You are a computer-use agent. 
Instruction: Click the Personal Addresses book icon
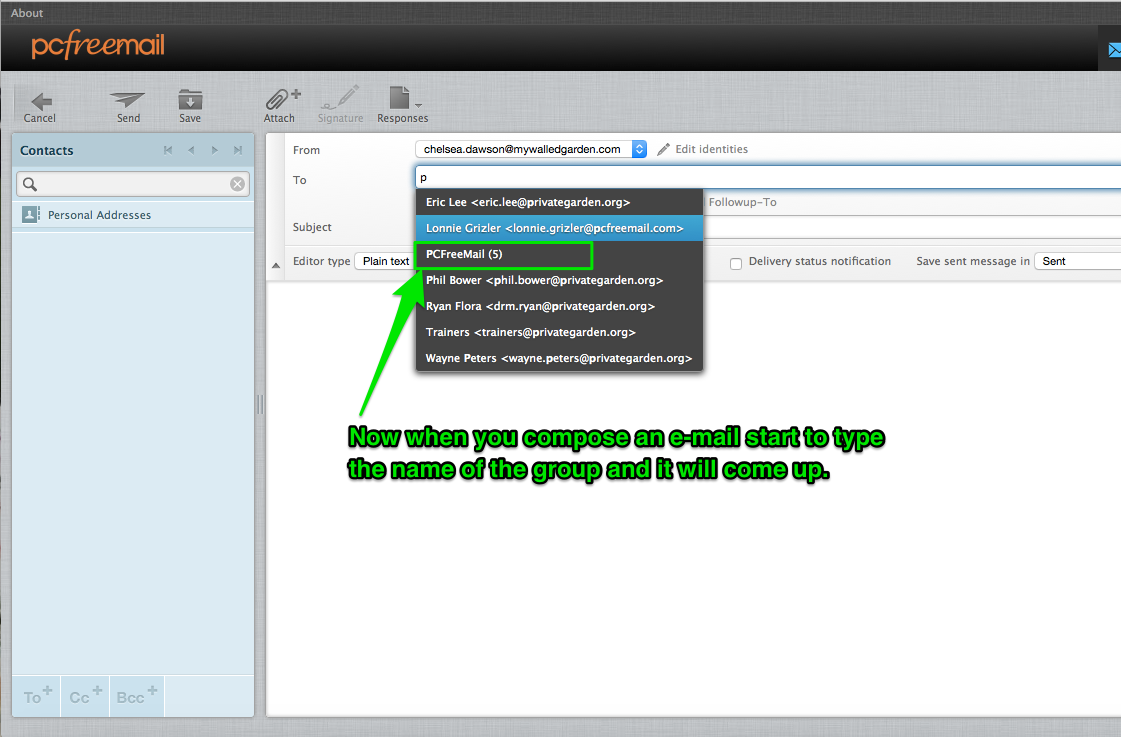(x=31, y=214)
